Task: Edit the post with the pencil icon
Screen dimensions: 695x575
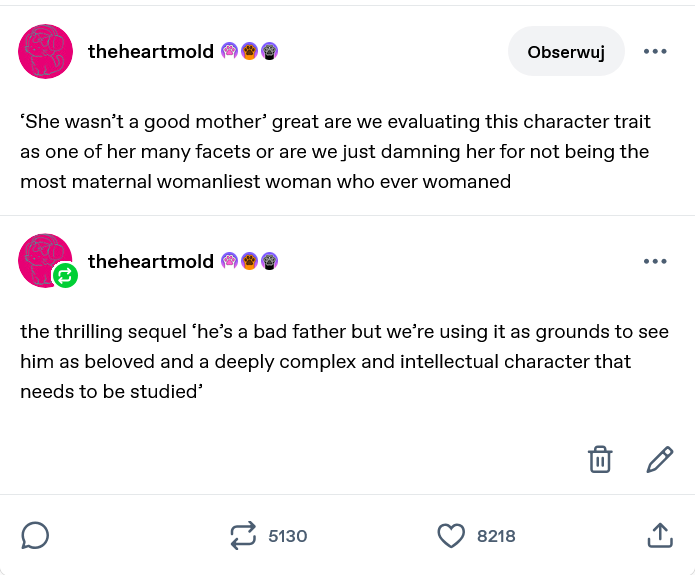Action: click(660, 459)
